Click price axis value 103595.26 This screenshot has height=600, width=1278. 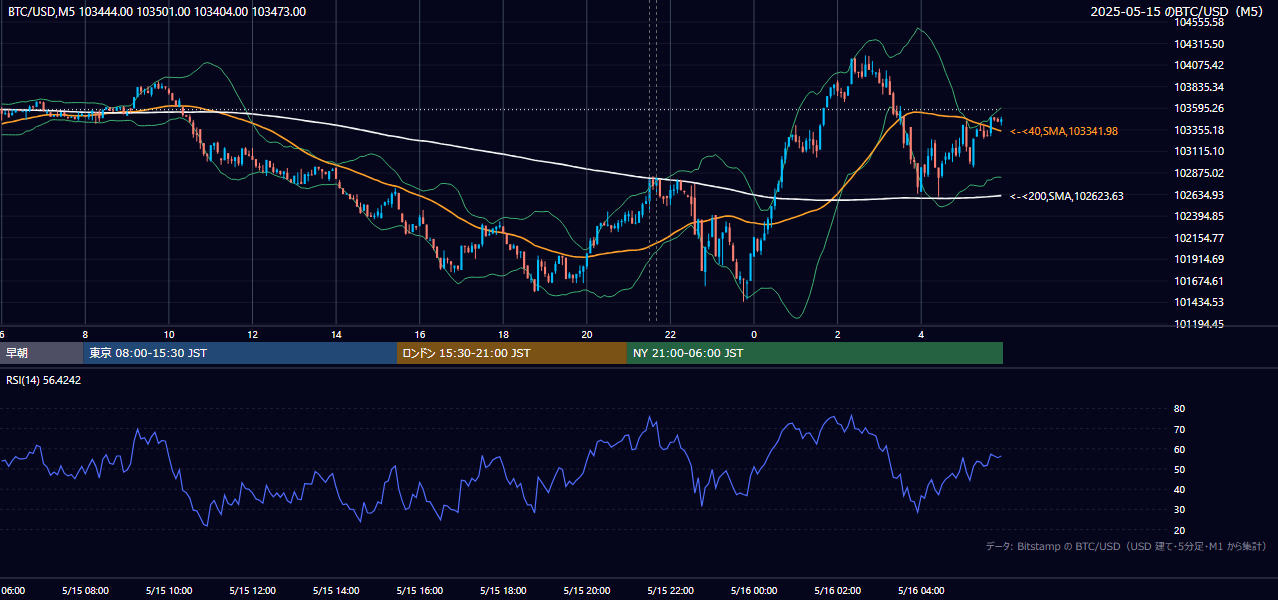coord(1199,108)
